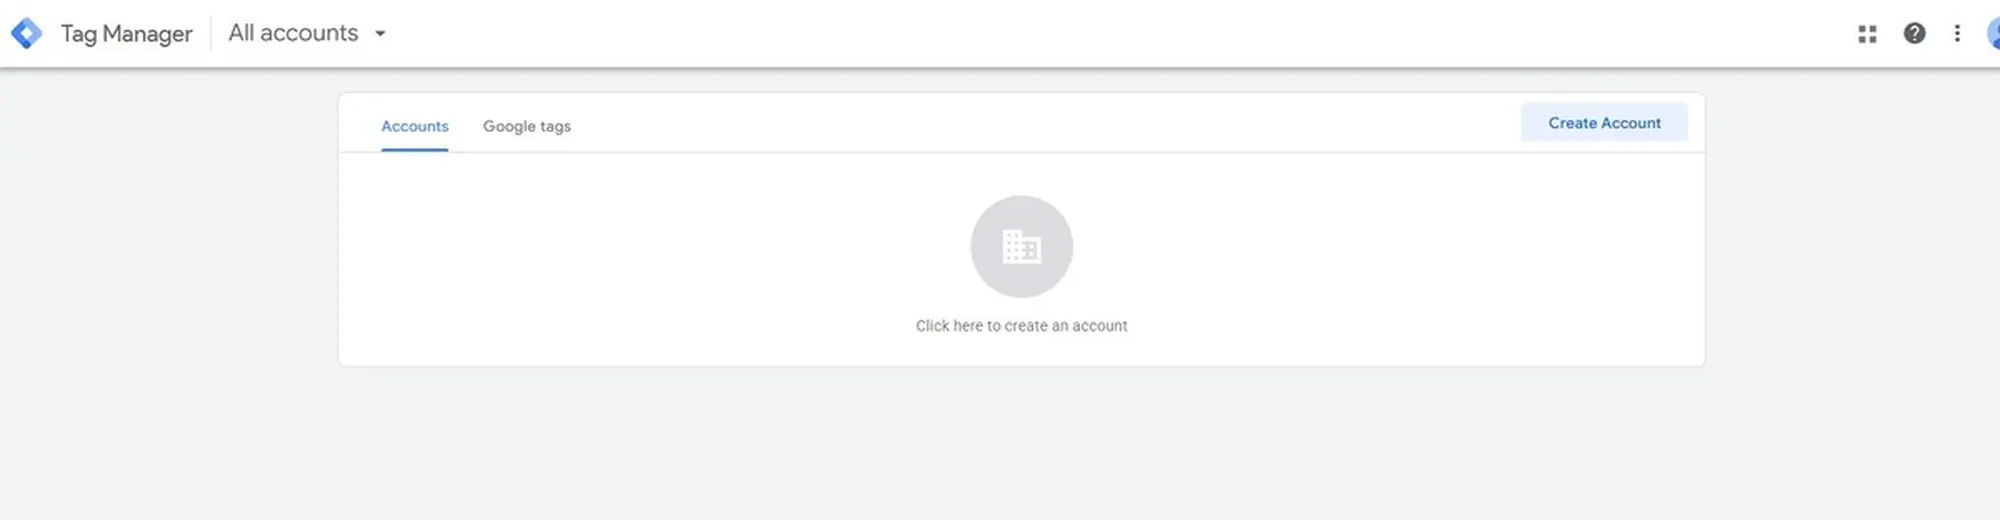Open the three-dot more options menu
The width and height of the screenshot is (2000, 520).
(x=1957, y=33)
